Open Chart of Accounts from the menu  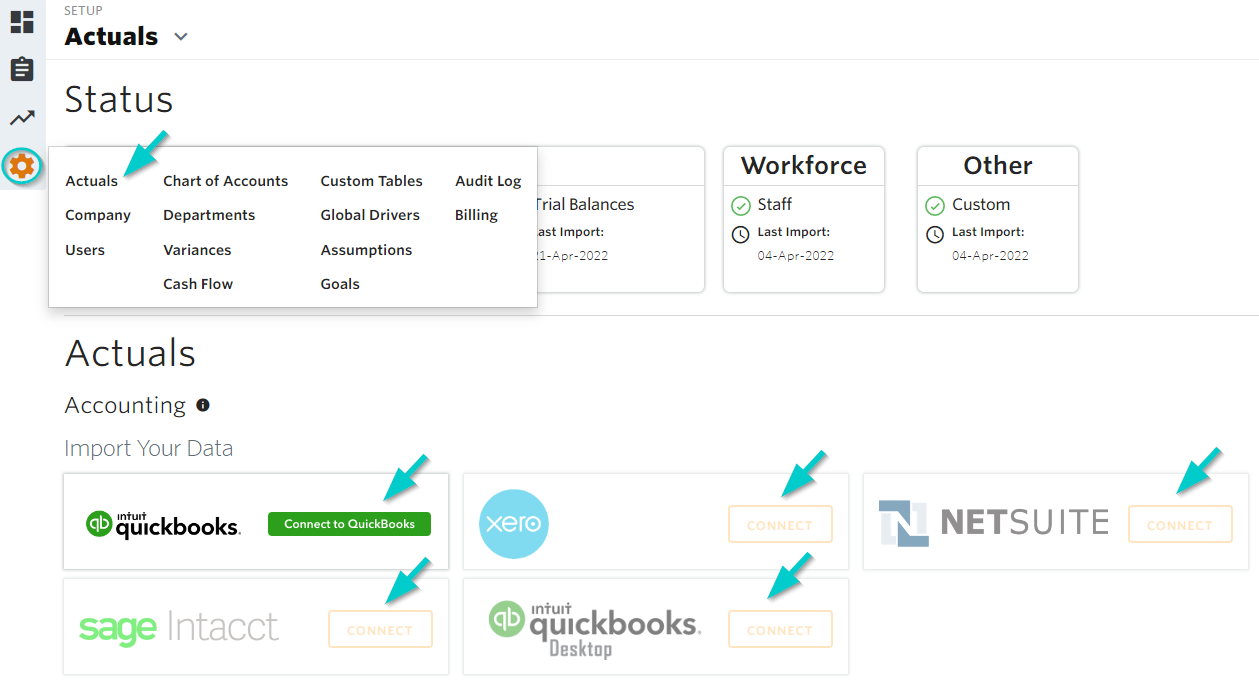[226, 181]
